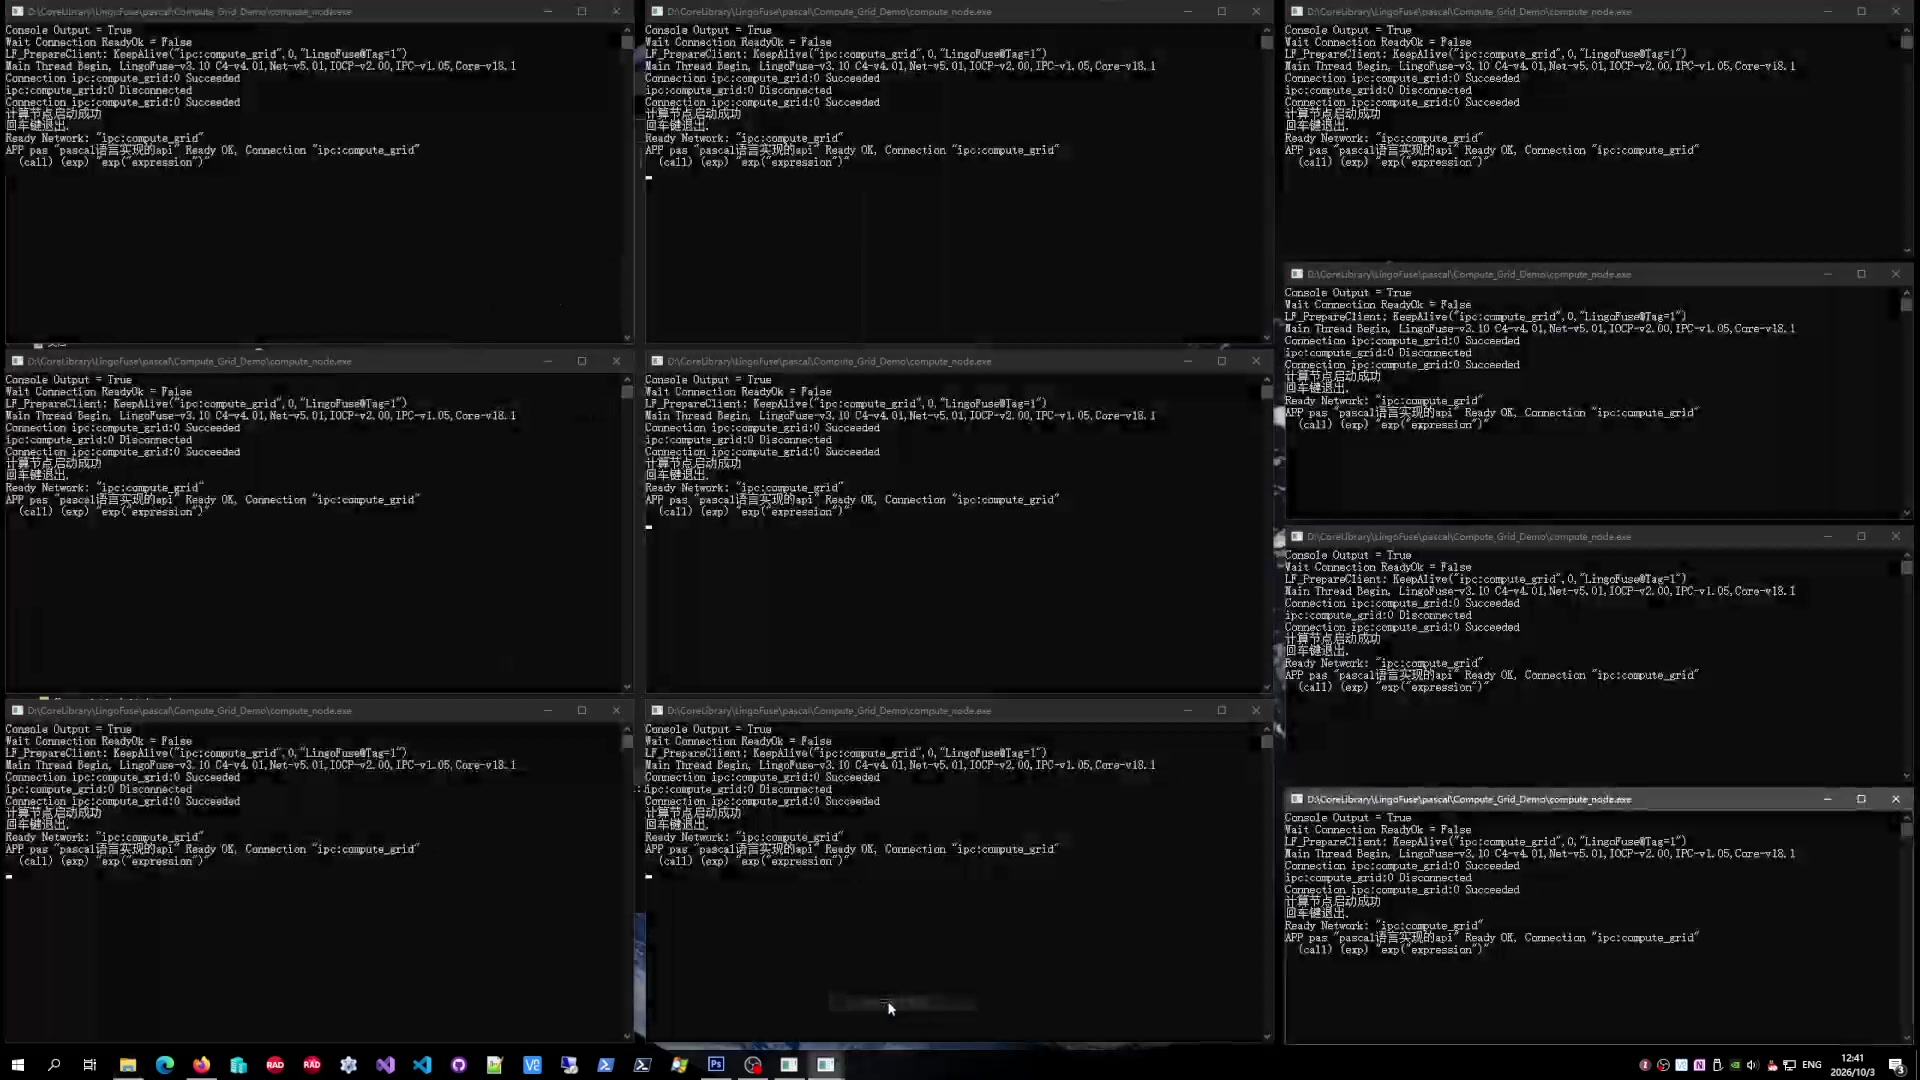
Task: Click the NVIDIA tray icon
Action: tap(1735, 1065)
